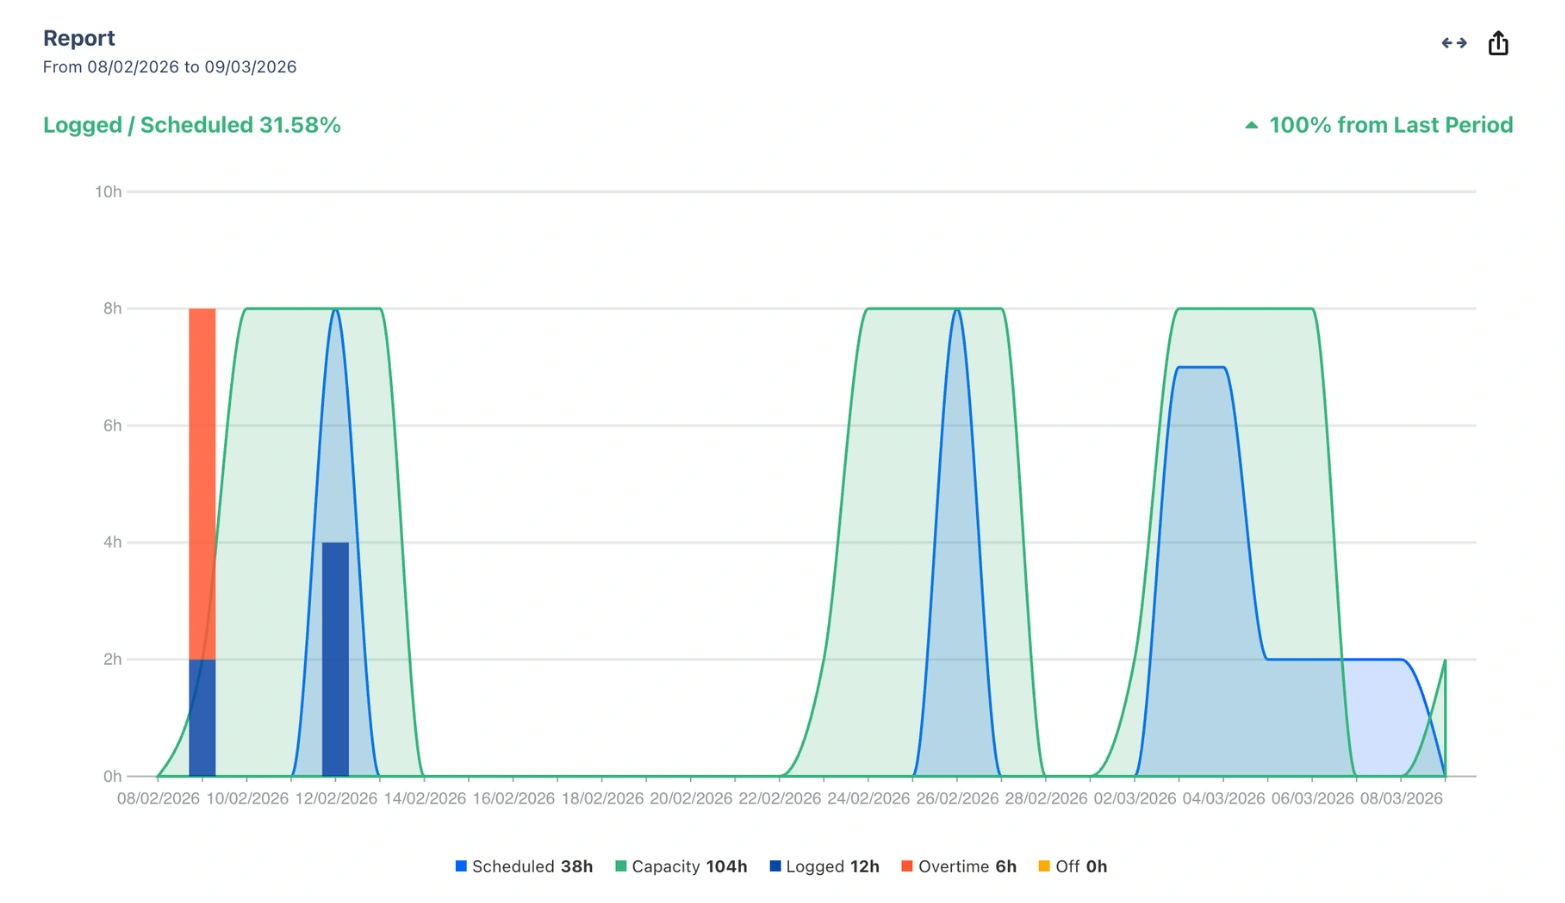Click the green up-triangle trend icon

[x=1251, y=125]
